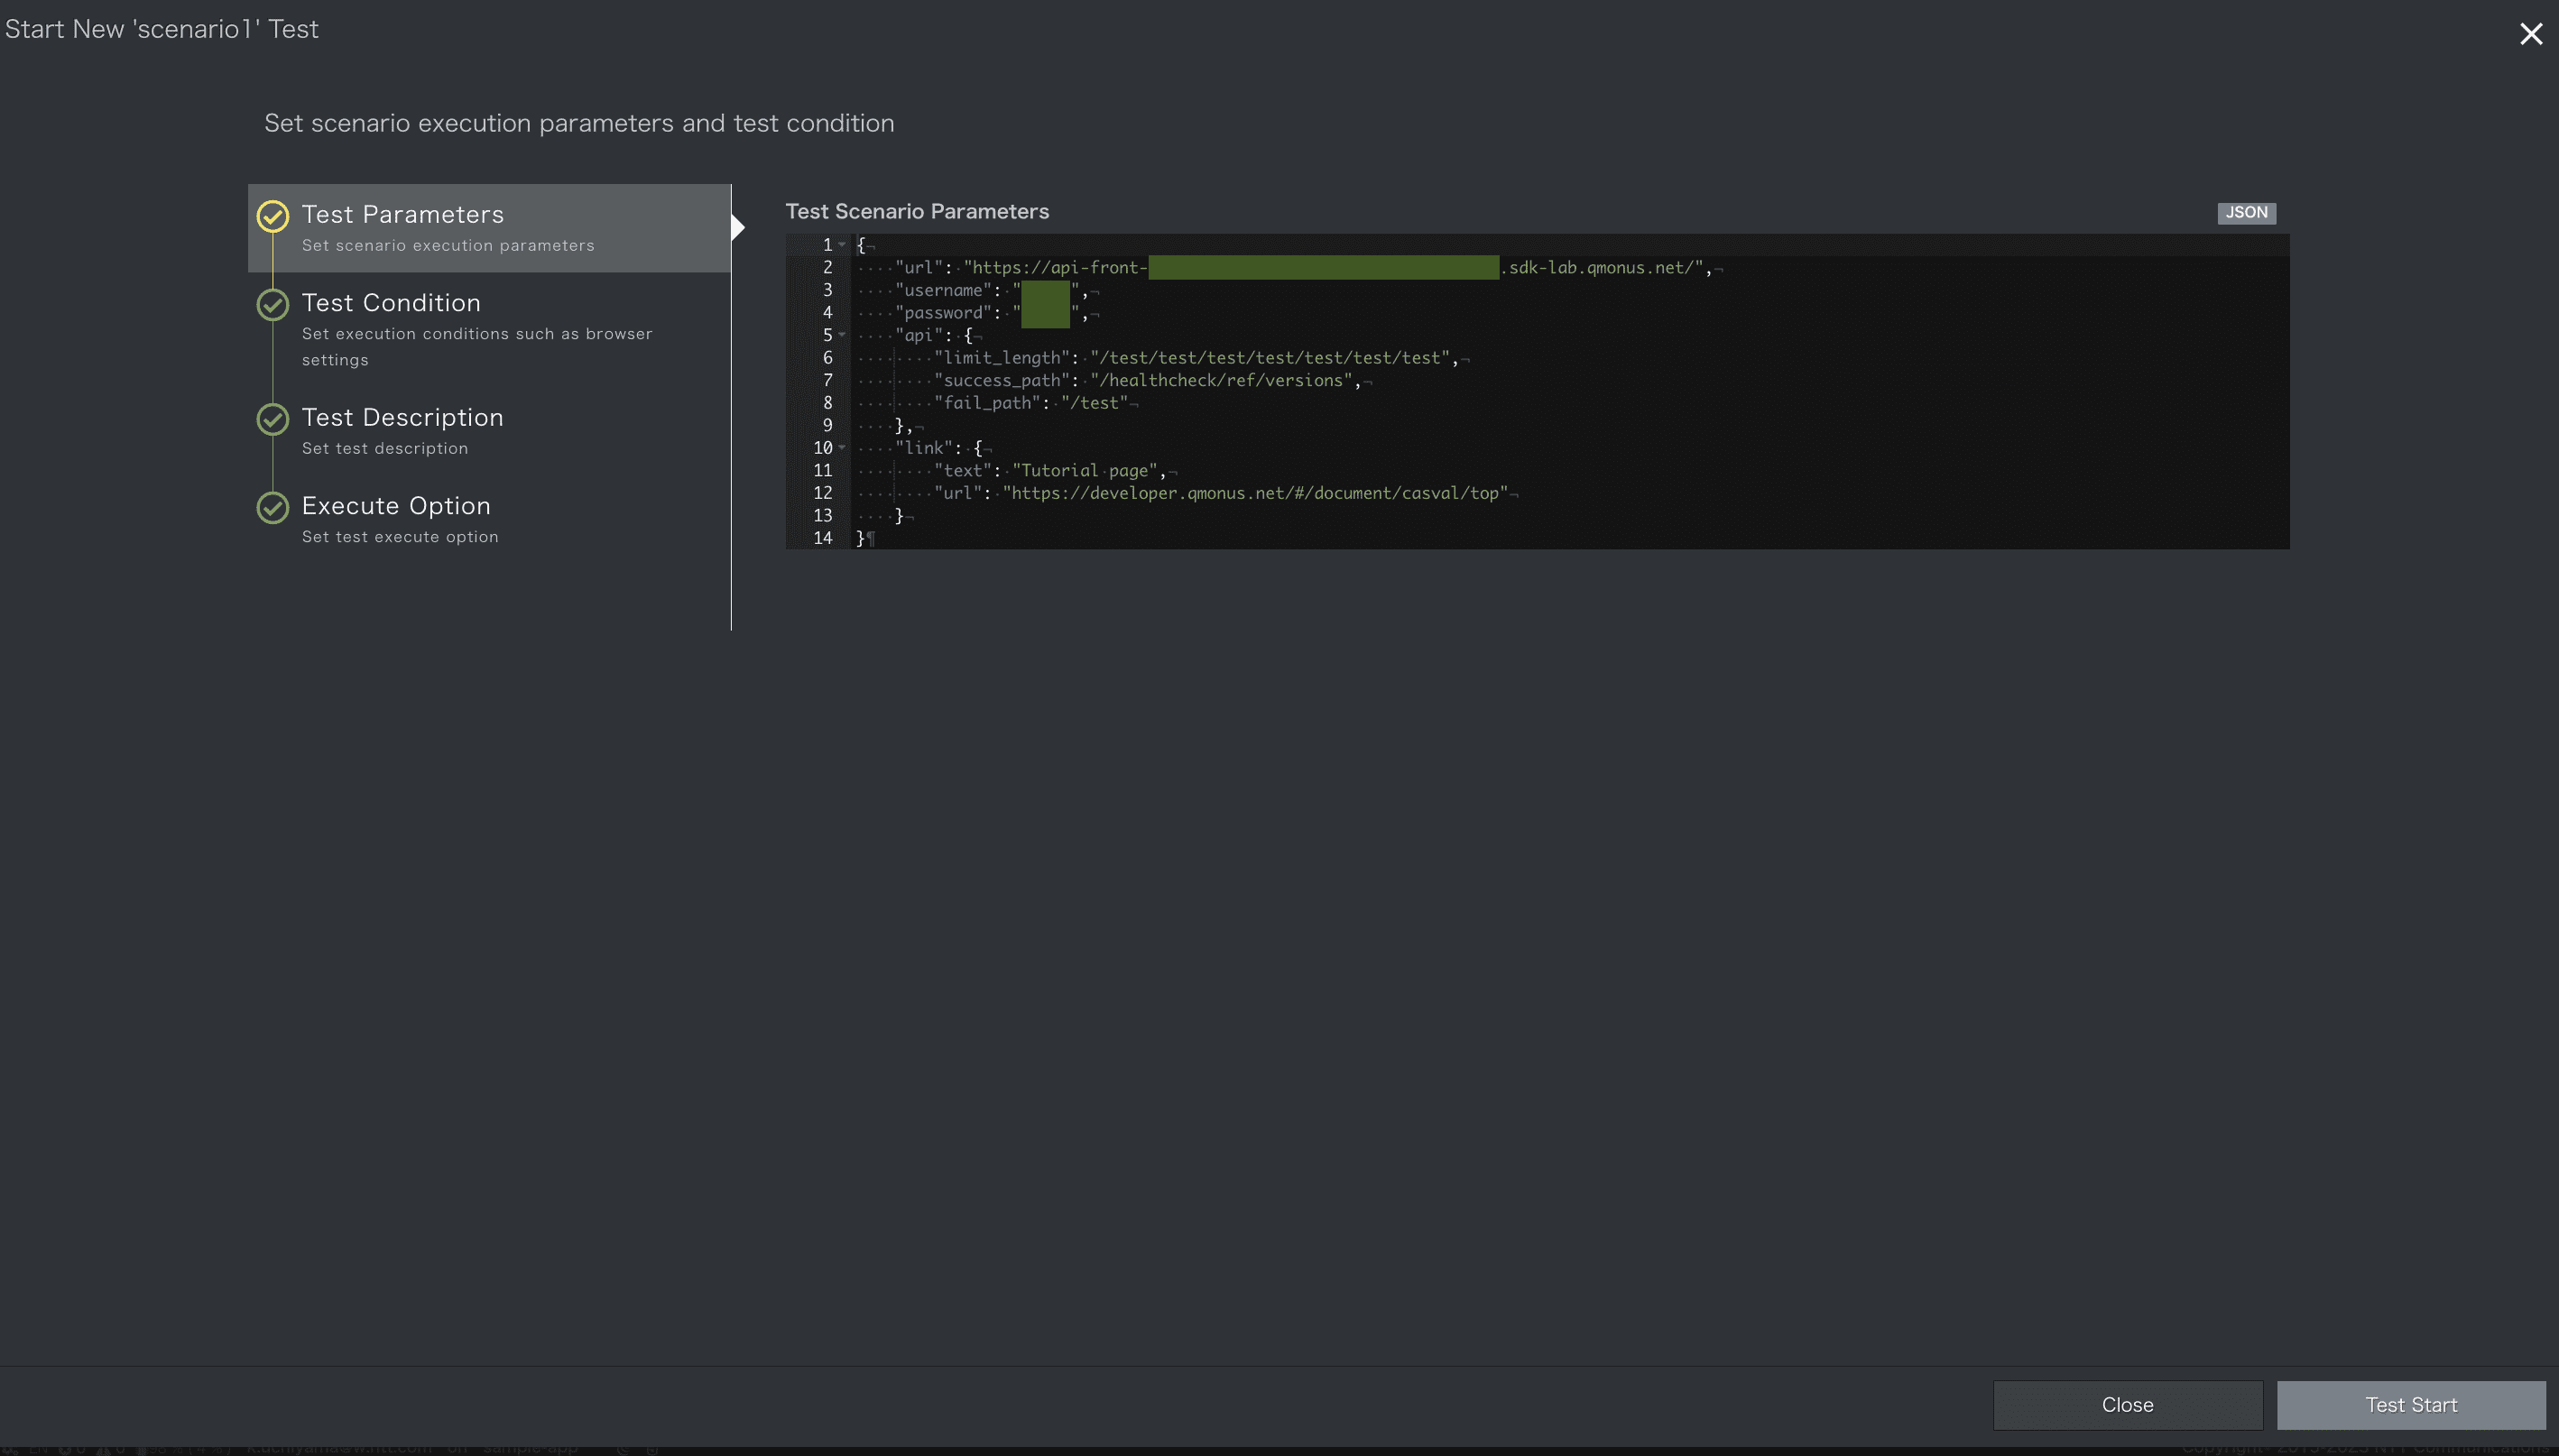Image resolution: width=2559 pixels, height=1456 pixels.
Task: Click the JSON format badge
Action: (2245, 213)
